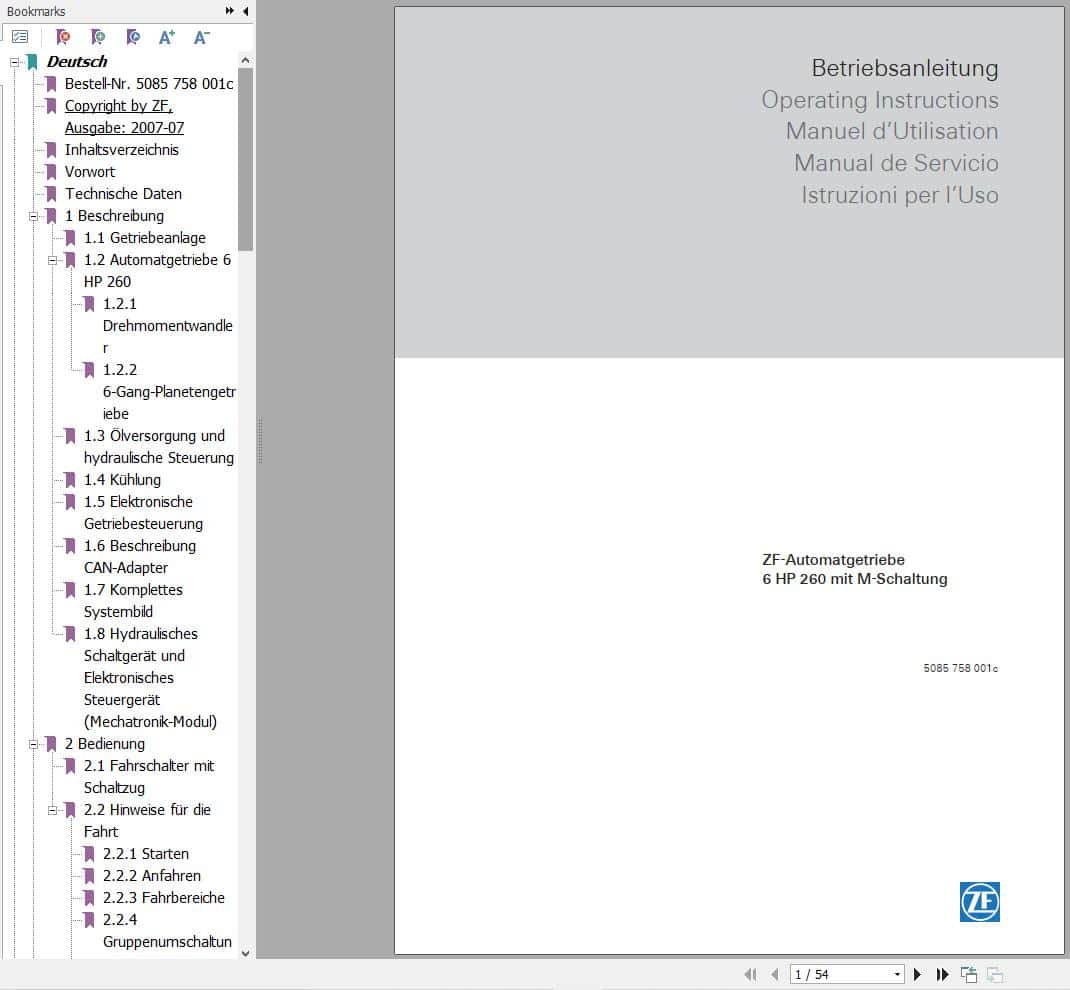Image resolution: width=1070 pixels, height=990 pixels.
Task: Go to the next page
Action: coord(917,974)
